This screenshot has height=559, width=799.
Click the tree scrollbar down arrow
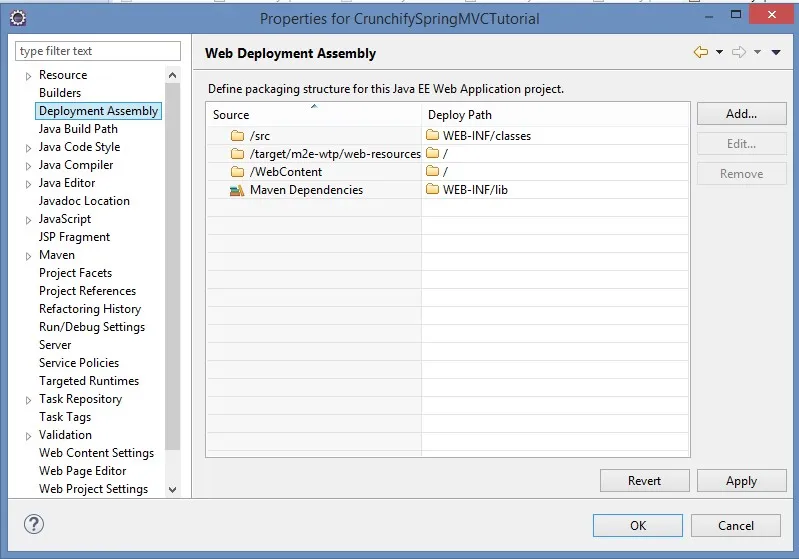tap(172, 490)
